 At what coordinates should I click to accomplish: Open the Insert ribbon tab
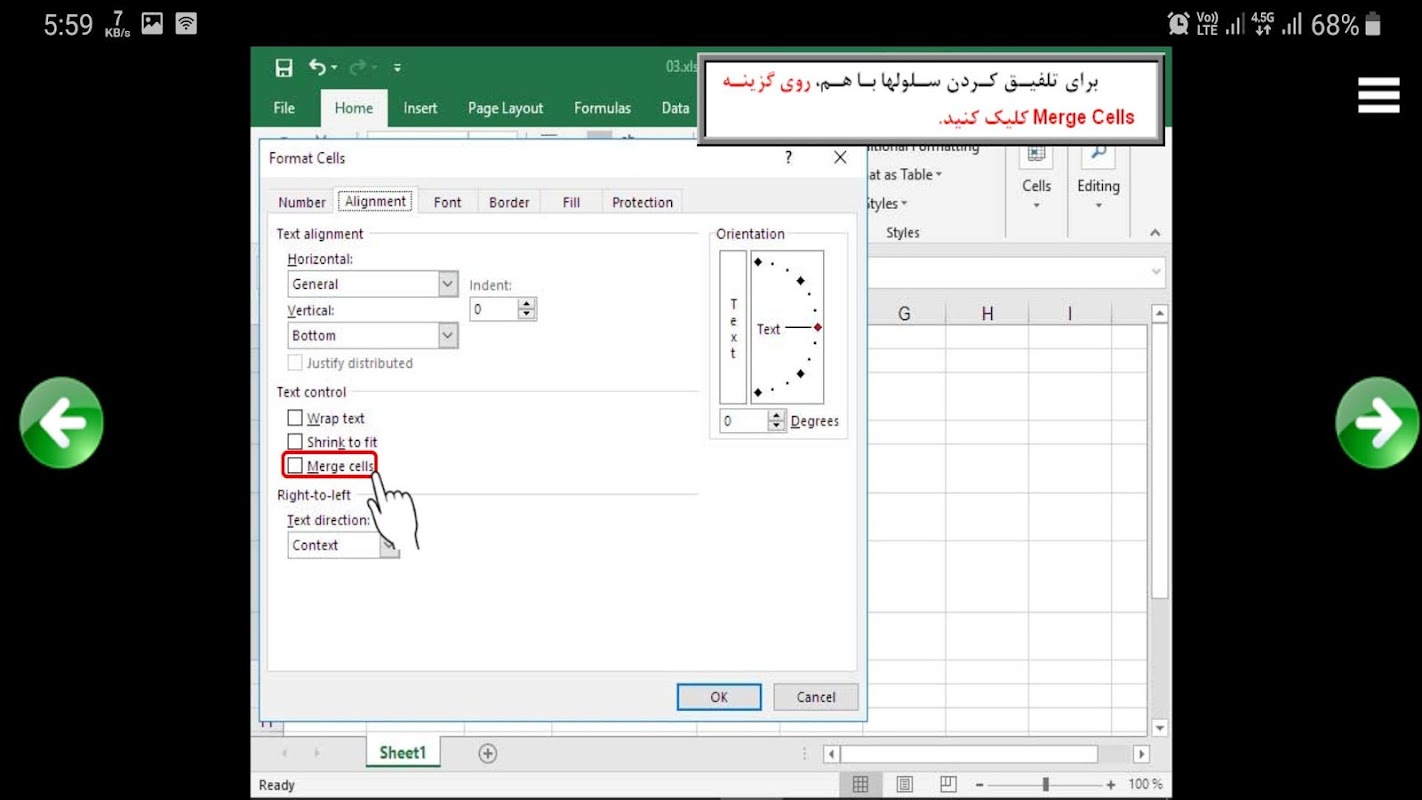tap(420, 108)
